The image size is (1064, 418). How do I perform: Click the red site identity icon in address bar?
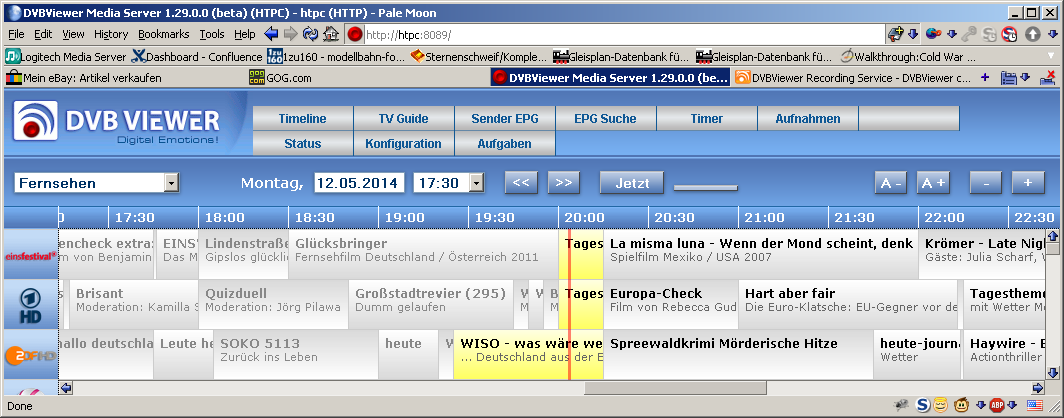coord(355,35)
